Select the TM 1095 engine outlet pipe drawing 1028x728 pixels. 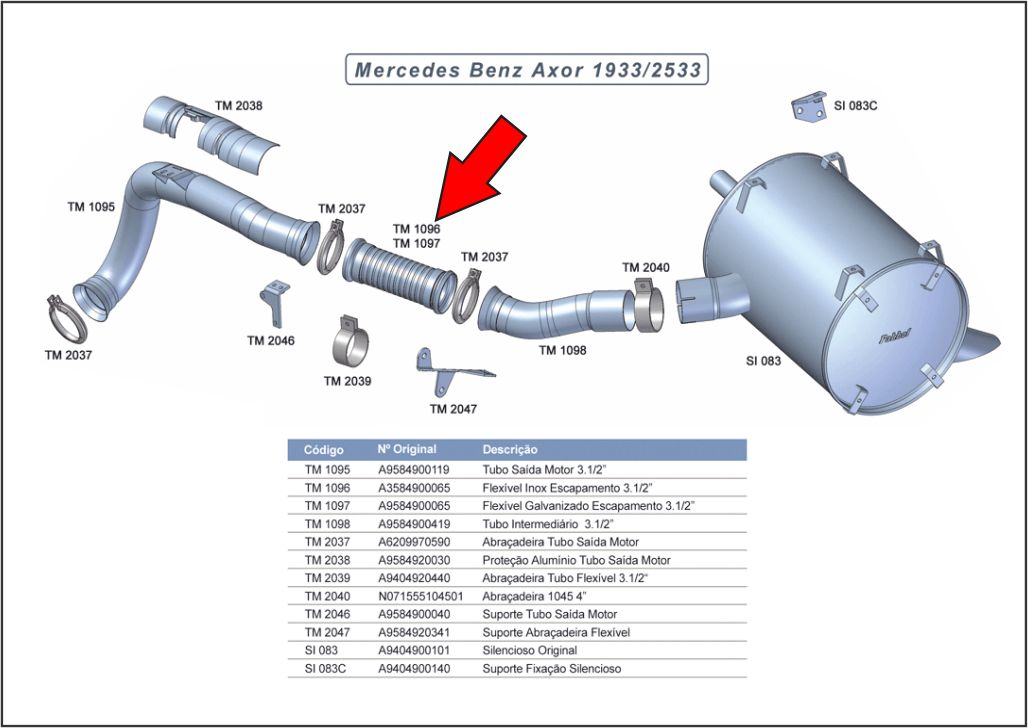[196, 239]
